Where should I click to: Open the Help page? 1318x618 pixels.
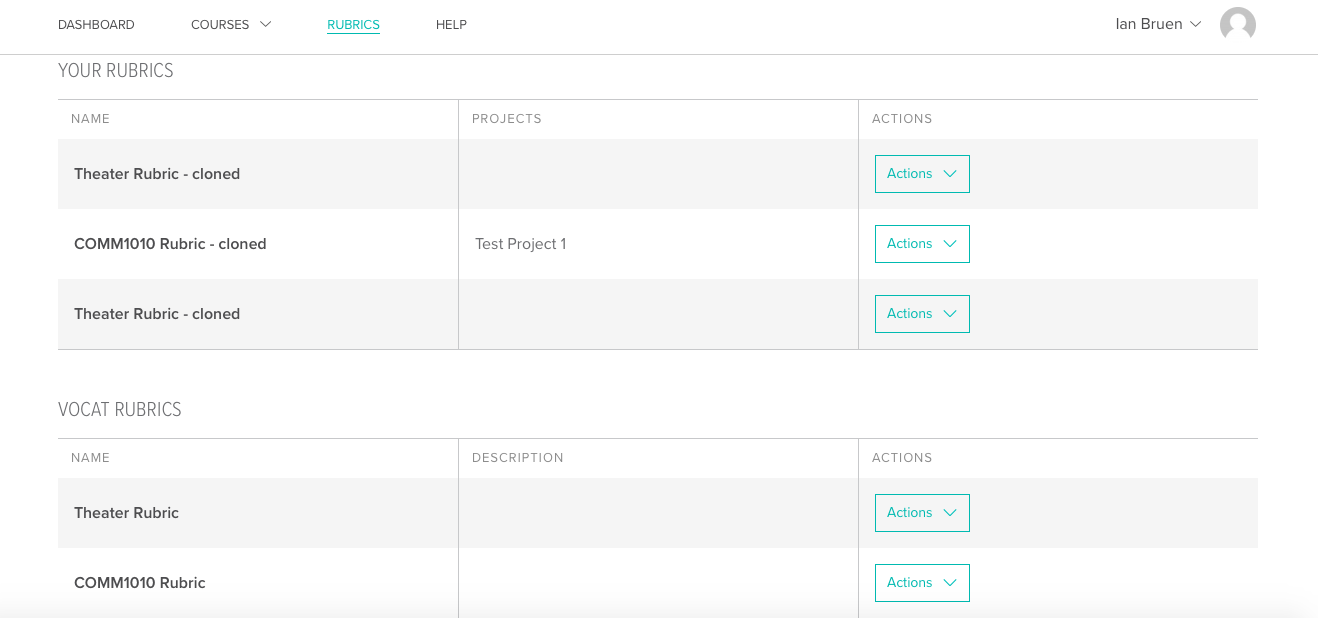pyautogui.click(x=451, y=24)
